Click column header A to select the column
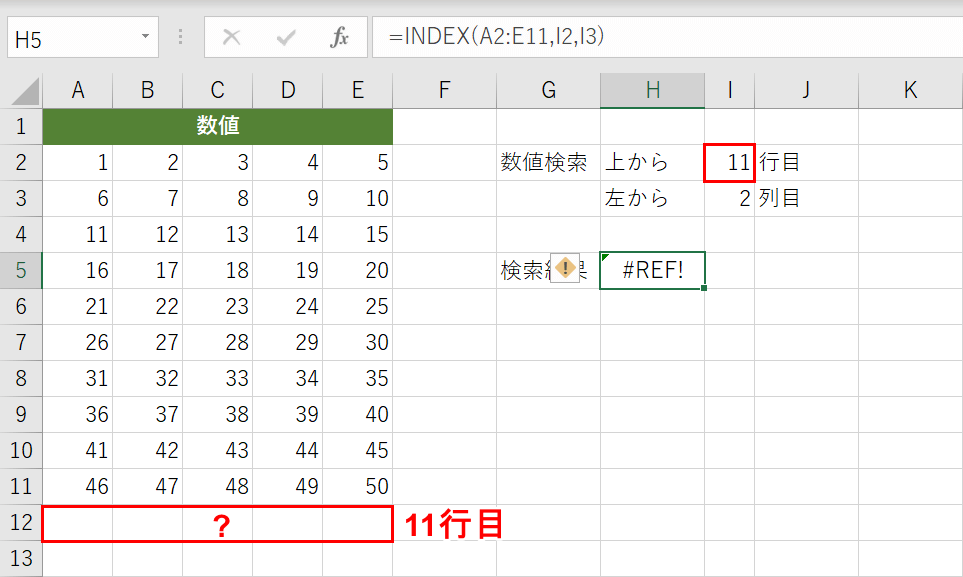963x577 pixels. pos(78,89)
